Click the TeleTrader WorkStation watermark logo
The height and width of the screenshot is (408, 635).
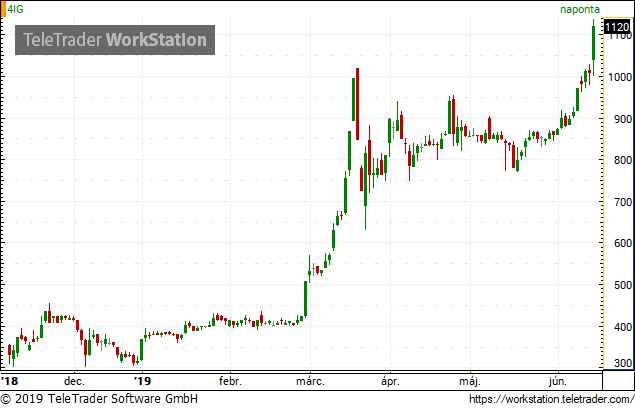pyautogui.click(x=115, y=40)
